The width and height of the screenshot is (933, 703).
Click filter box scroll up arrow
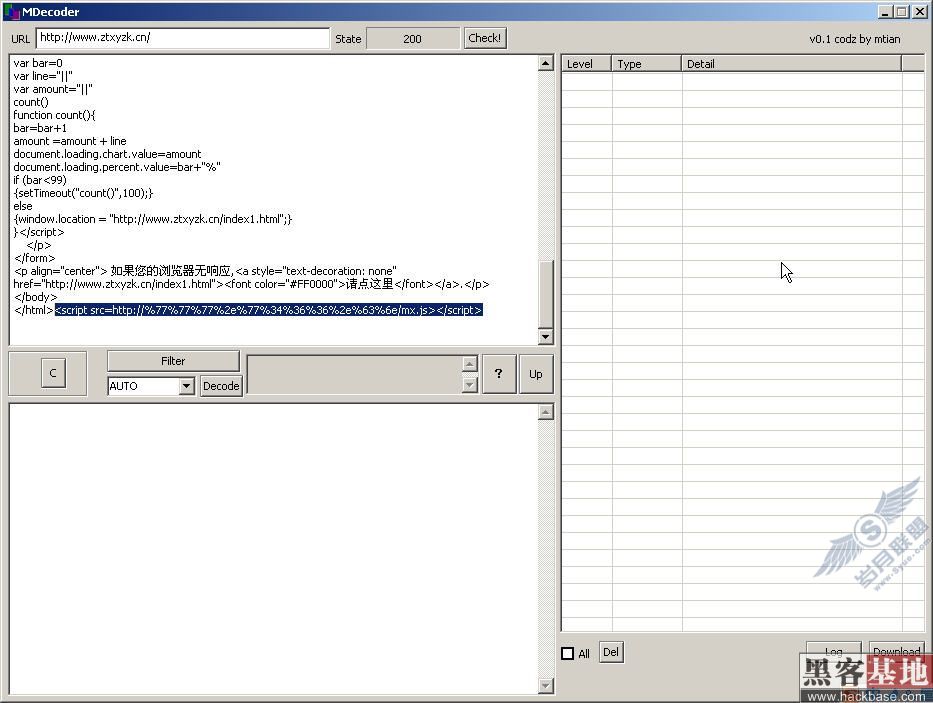[x=469, y=363]
